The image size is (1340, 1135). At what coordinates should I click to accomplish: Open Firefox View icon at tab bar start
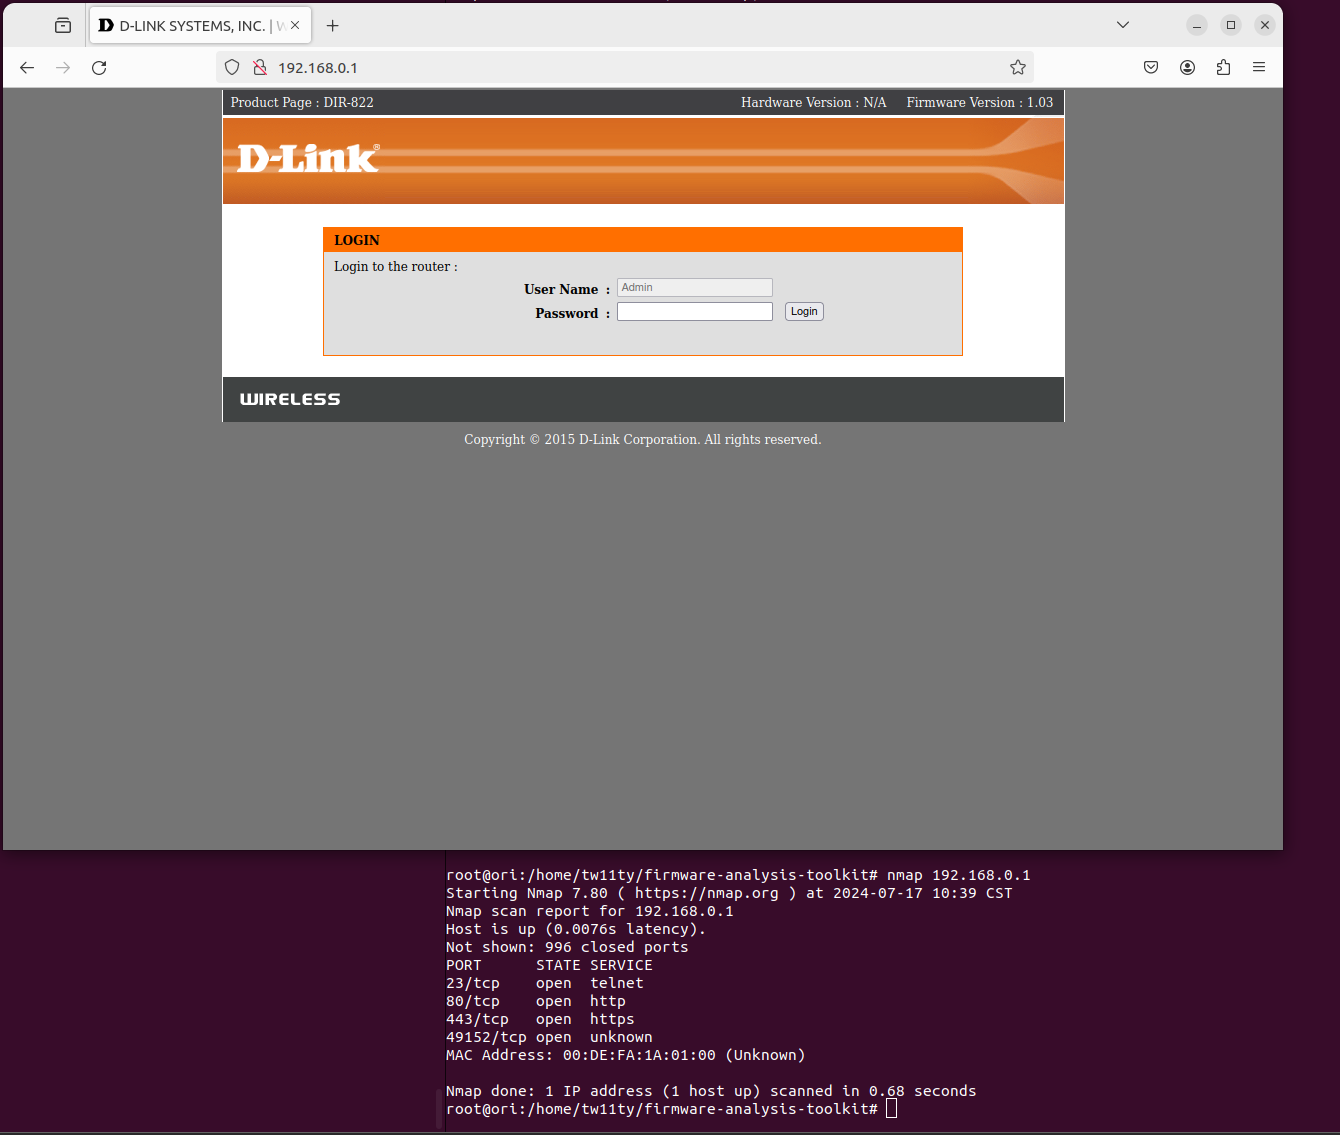[x=63, y=26]
